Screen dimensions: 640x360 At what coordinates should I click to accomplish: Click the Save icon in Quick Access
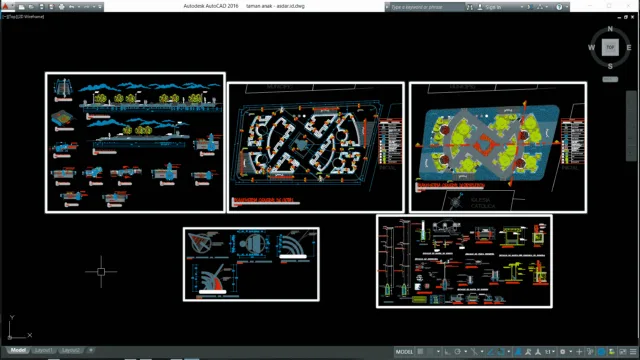(x=41, y=7)
